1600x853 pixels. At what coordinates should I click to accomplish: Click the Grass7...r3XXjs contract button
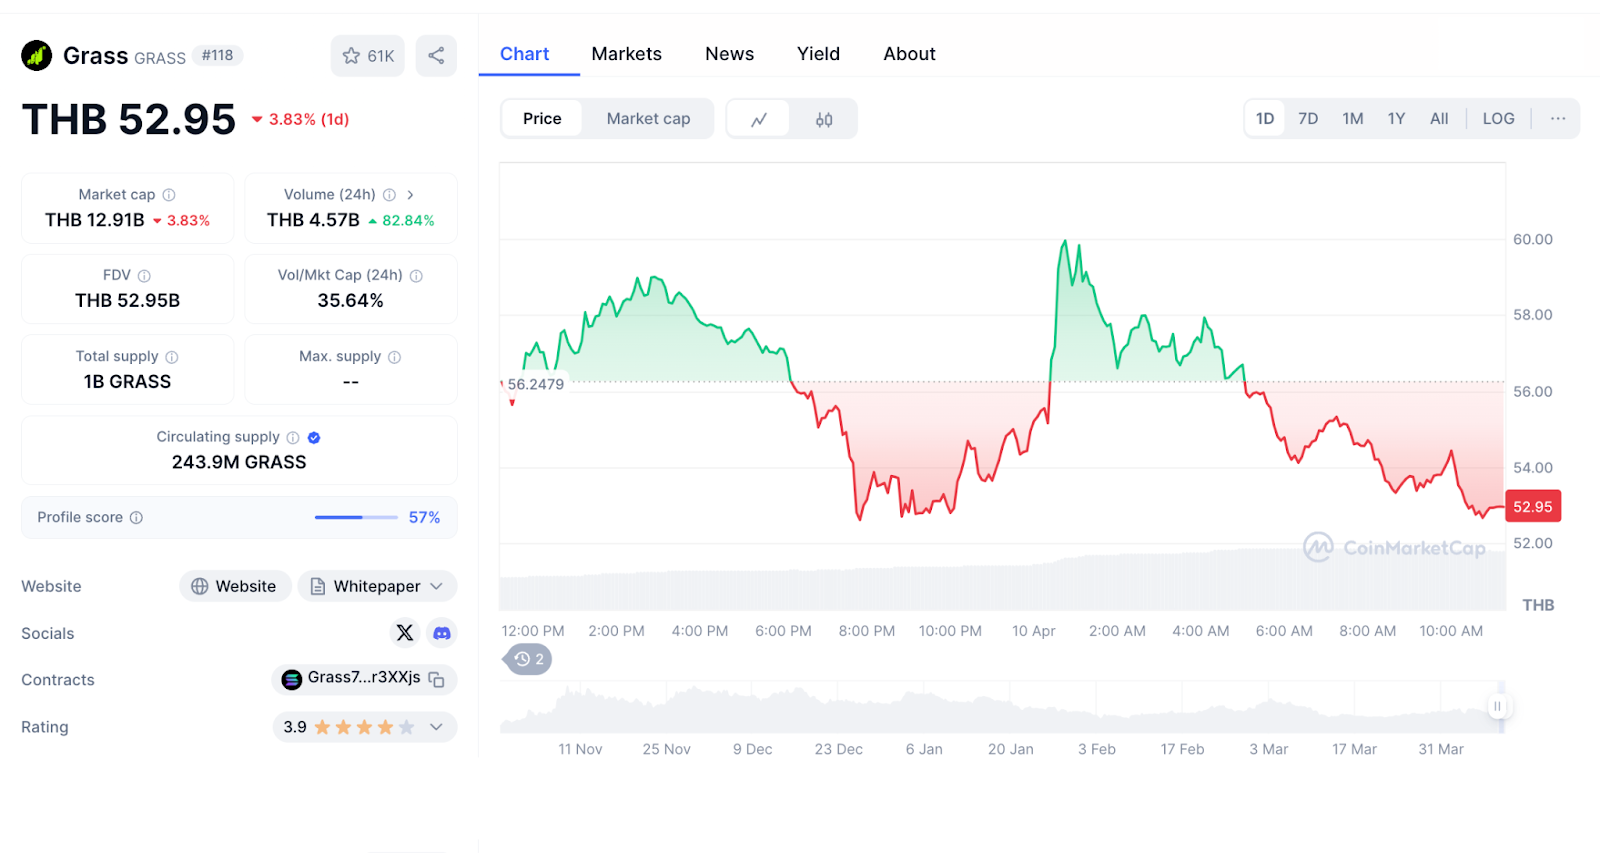[x=364, y=680]
